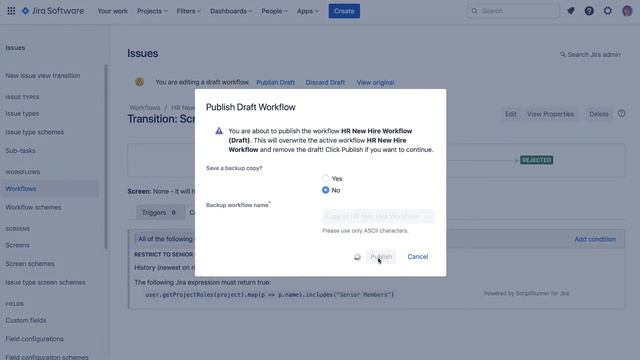Open the settings gear icon
Image resolution: width=640 pixels, height=360 pixels.
(x=608, y=11)
